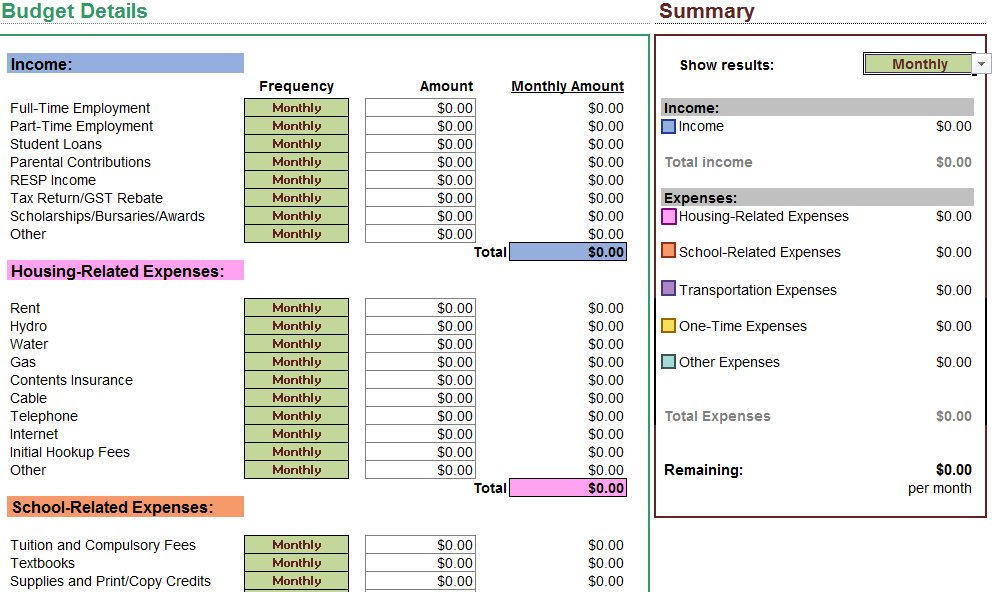Click the Initial Hookup Fees label
This screenshot has height=592, width=994.
tap(70, 452)
